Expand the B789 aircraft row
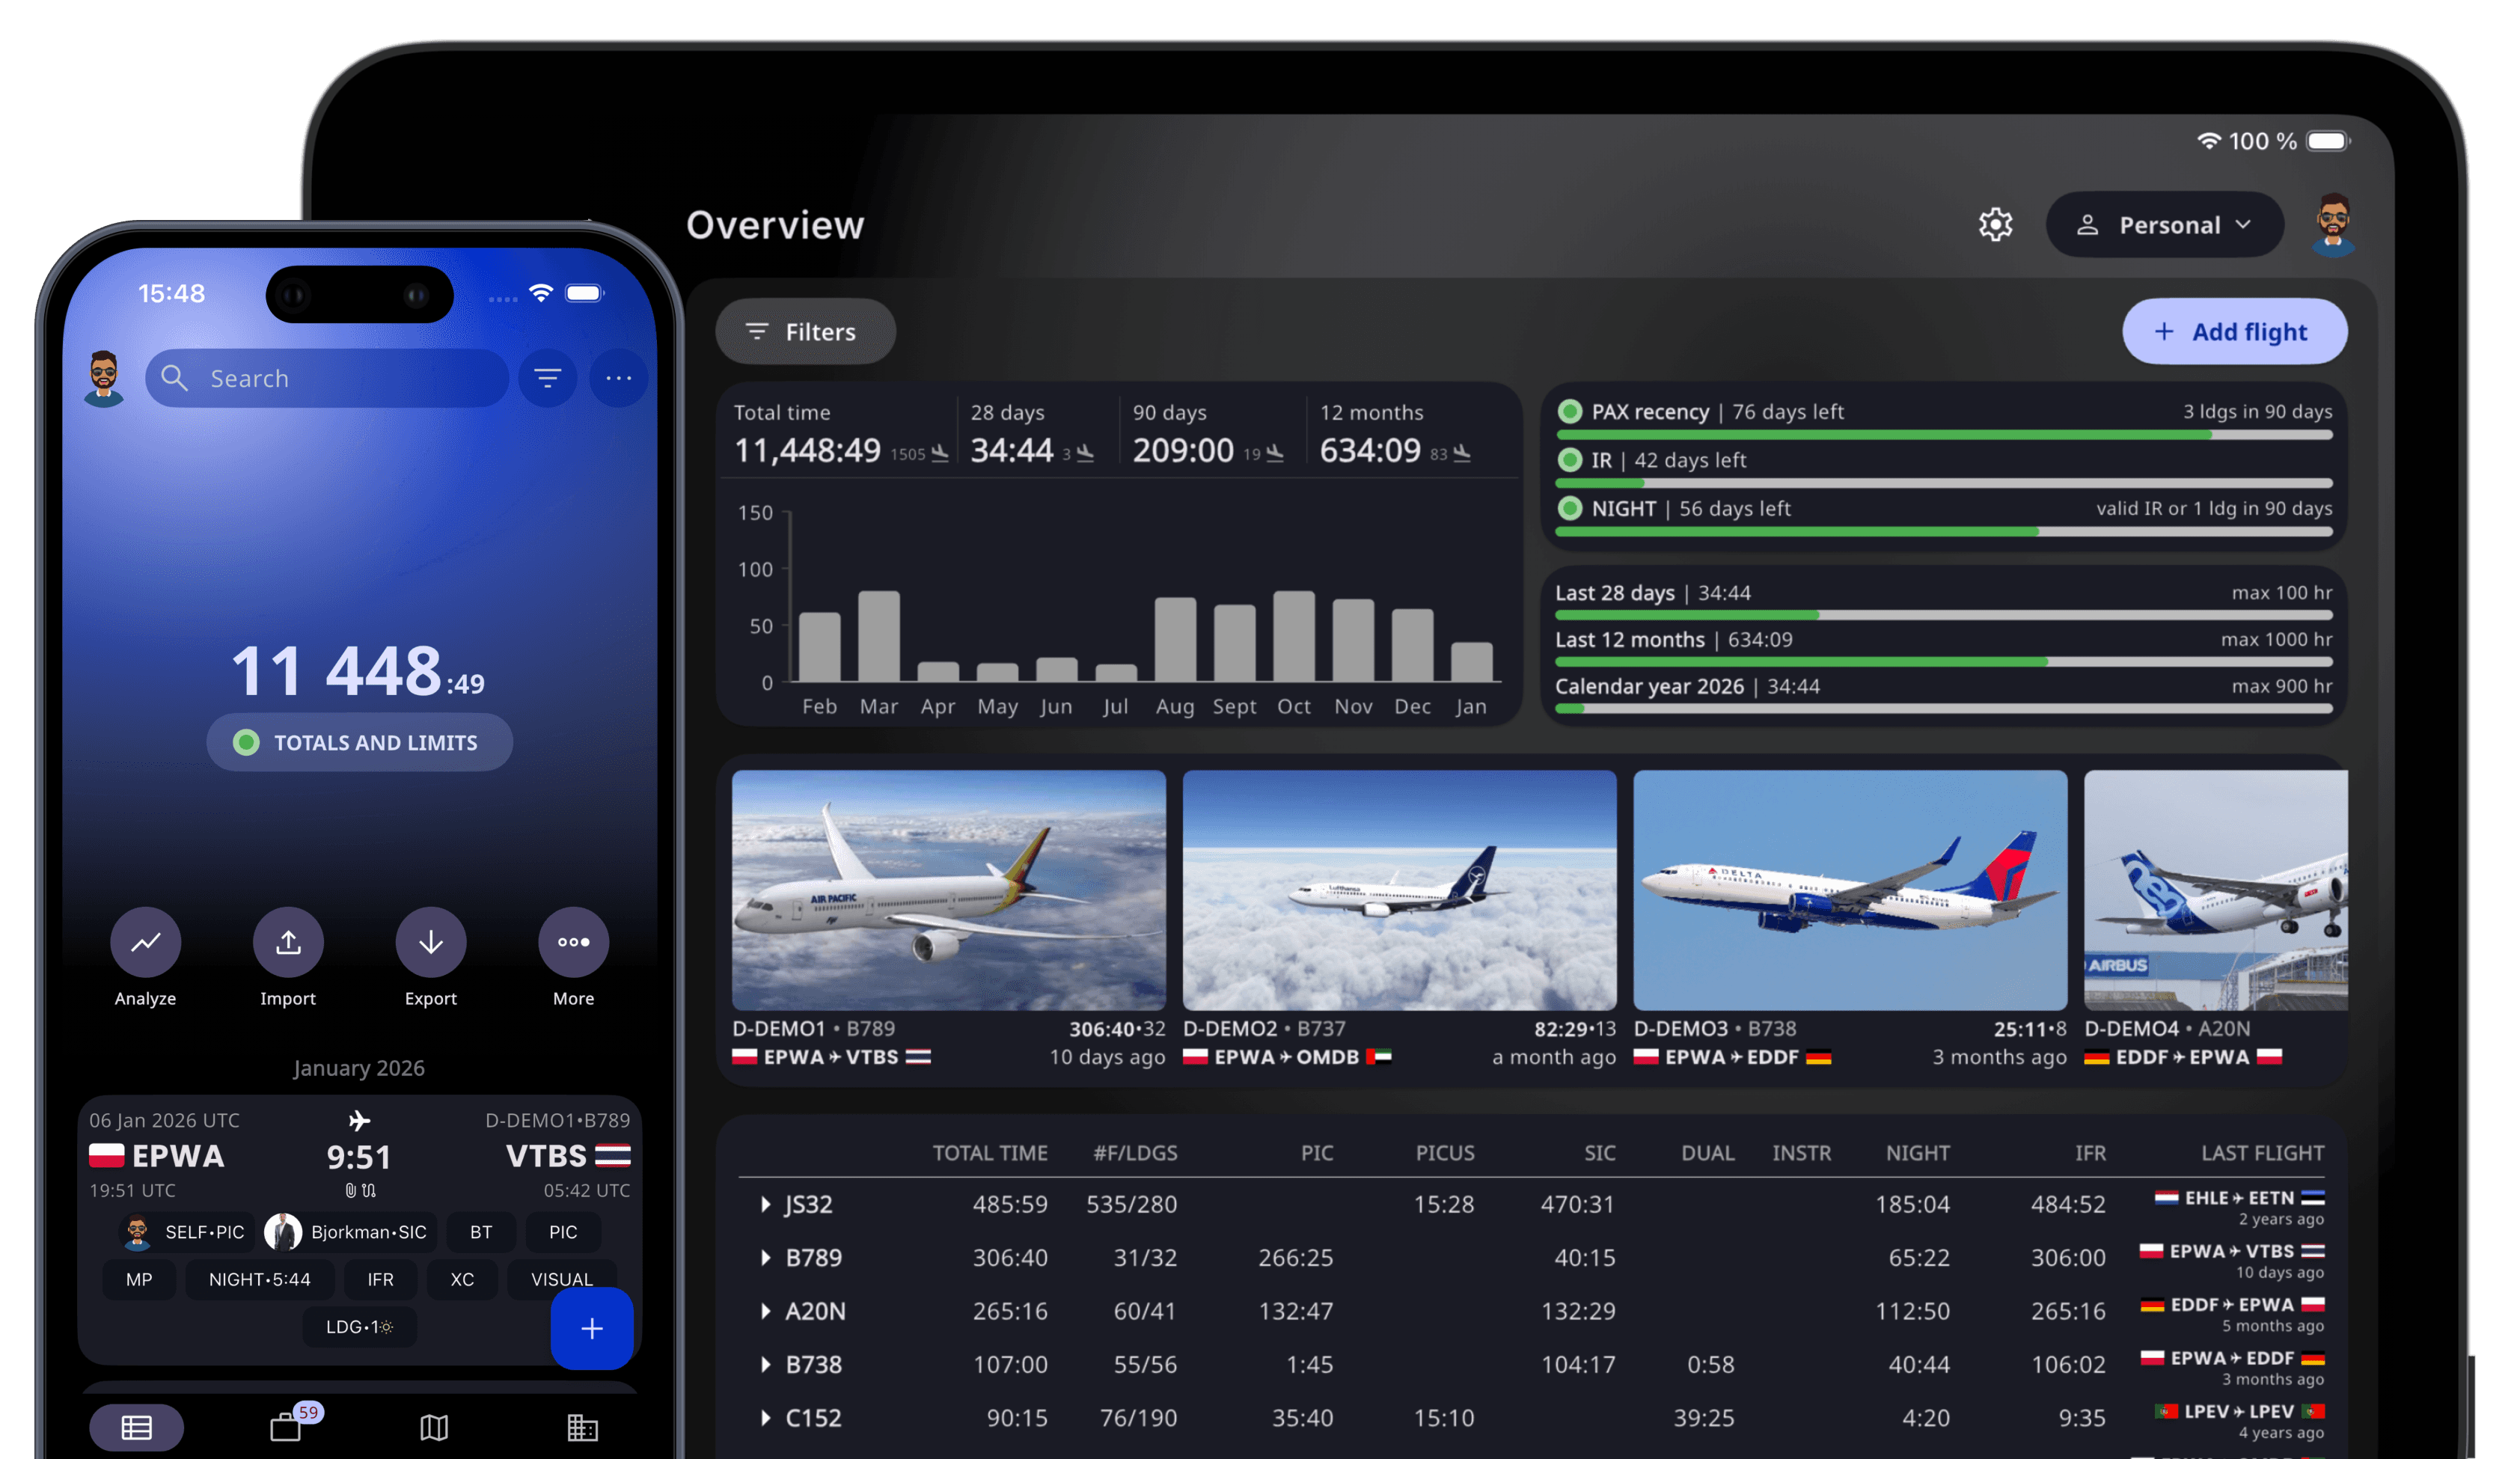This screenshot has width=2520, height=1459. [766, 1257]
